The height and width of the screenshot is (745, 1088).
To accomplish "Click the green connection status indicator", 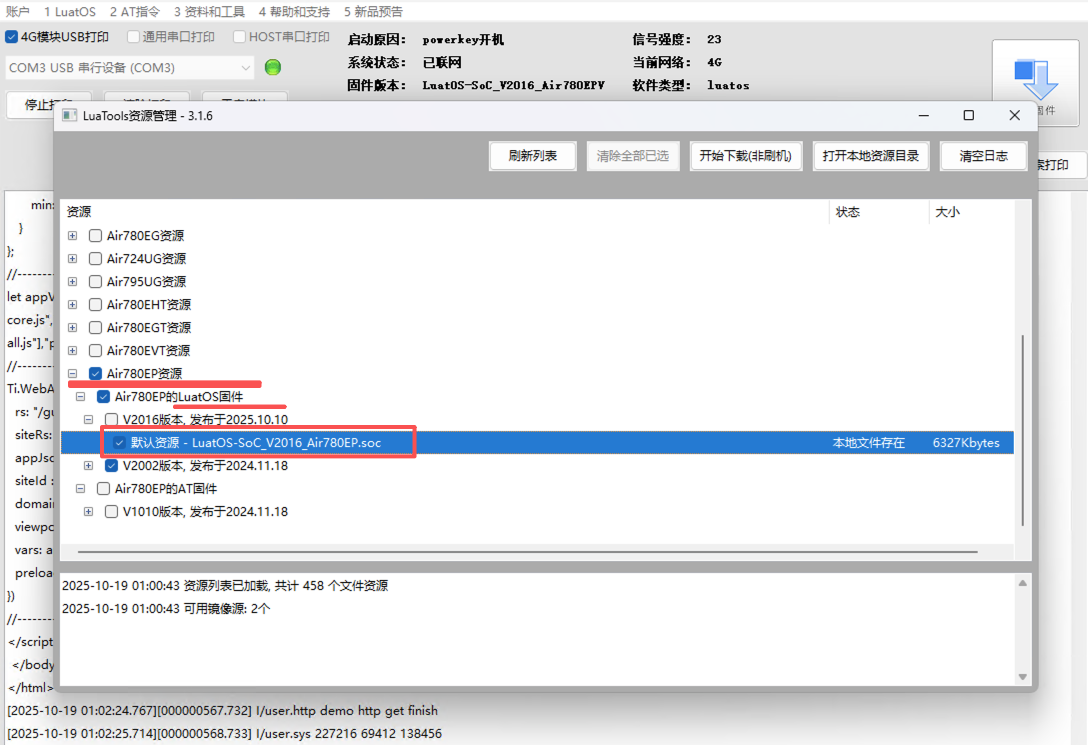I will point(273,67).
